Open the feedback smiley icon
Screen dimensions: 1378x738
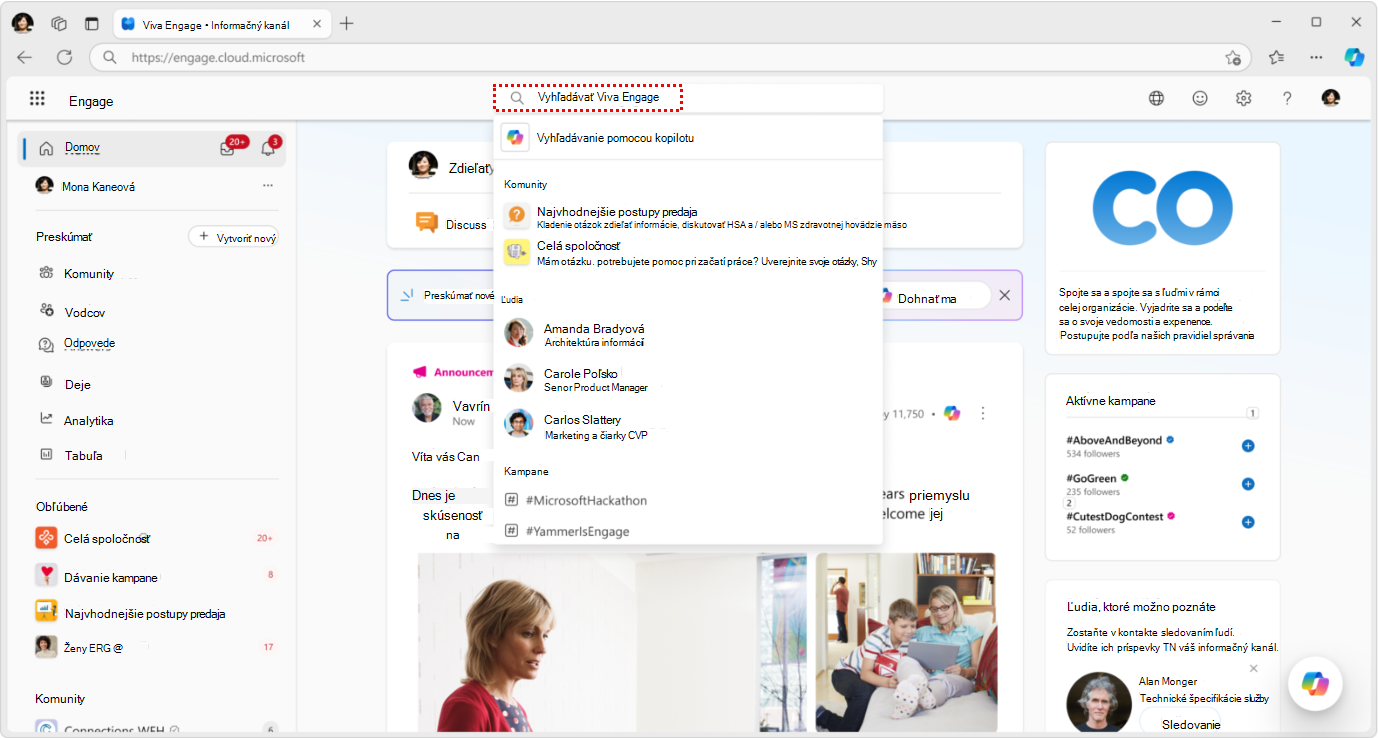pos(1200,98)
